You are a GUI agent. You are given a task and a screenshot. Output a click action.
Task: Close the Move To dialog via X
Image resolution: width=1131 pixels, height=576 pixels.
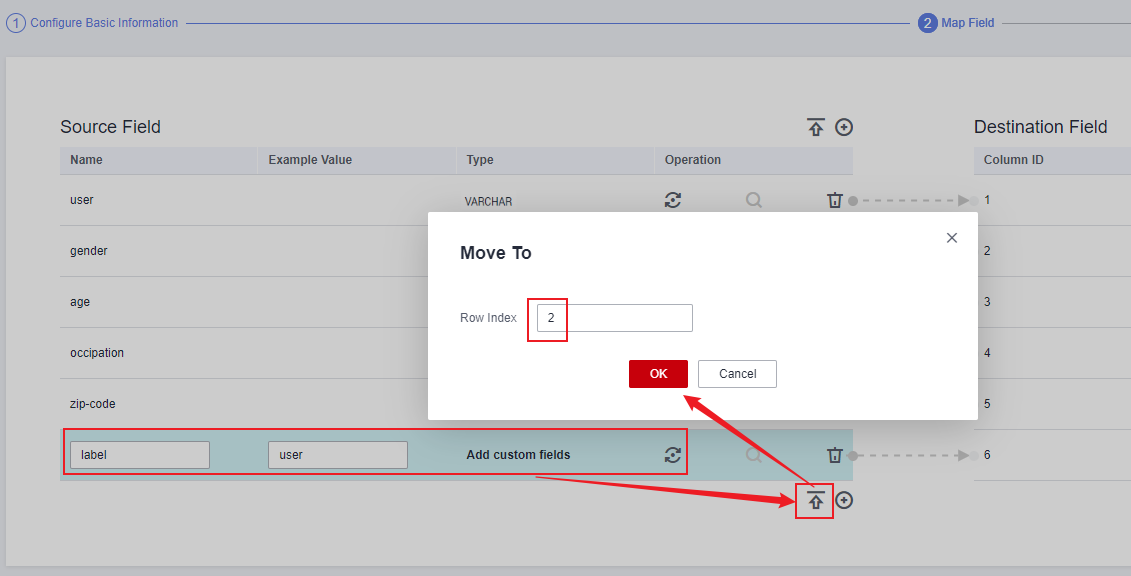951,238
